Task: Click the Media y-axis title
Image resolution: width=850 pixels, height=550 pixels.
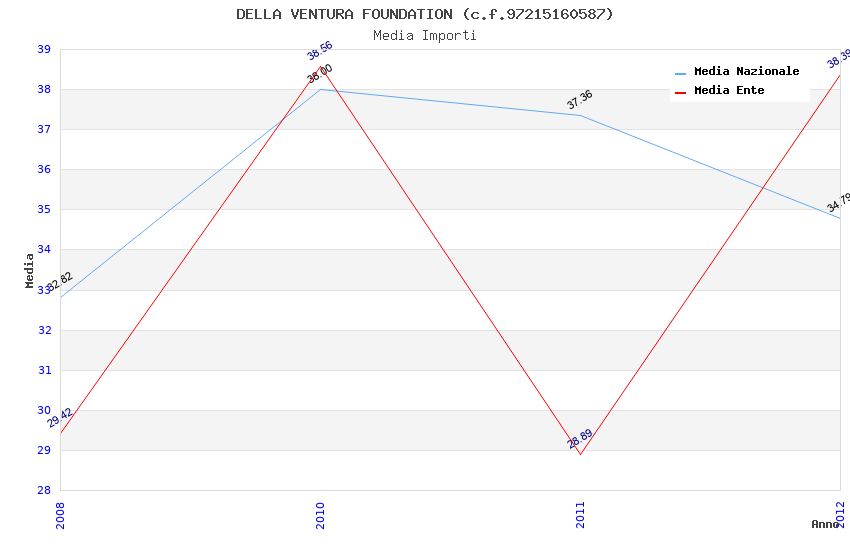Action: (30, 270)
